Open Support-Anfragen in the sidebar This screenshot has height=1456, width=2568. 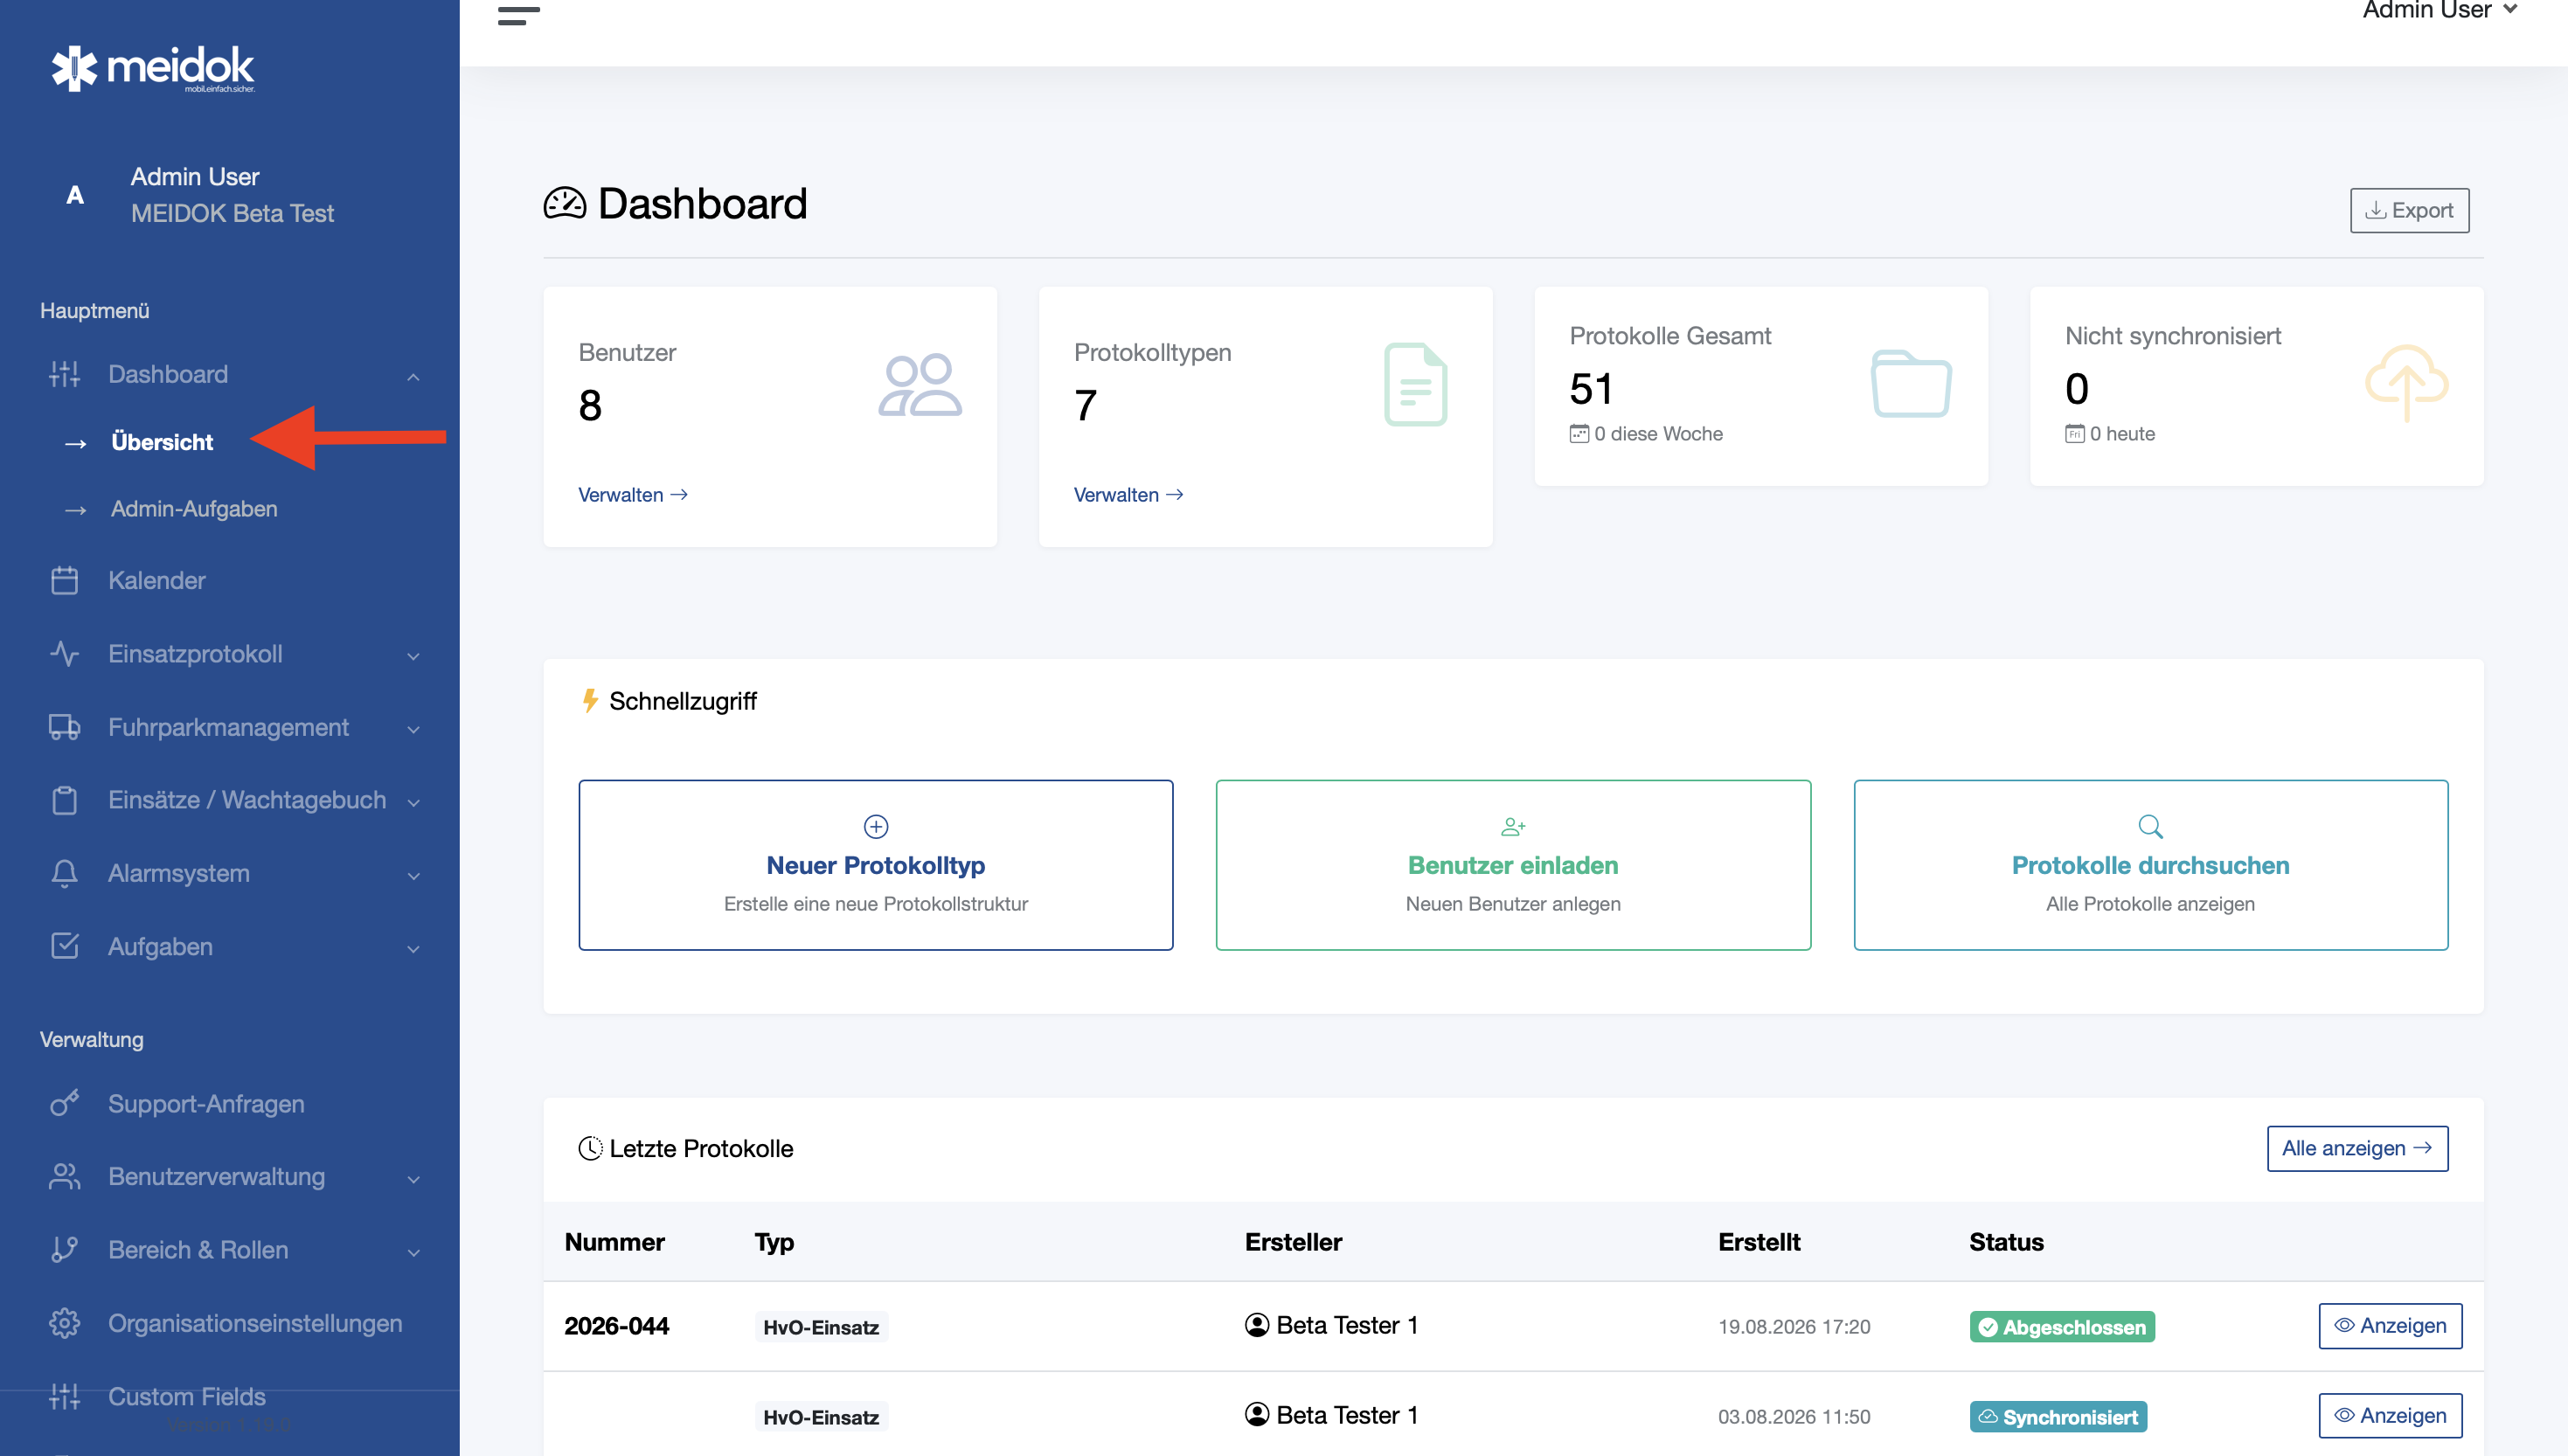206,1104
